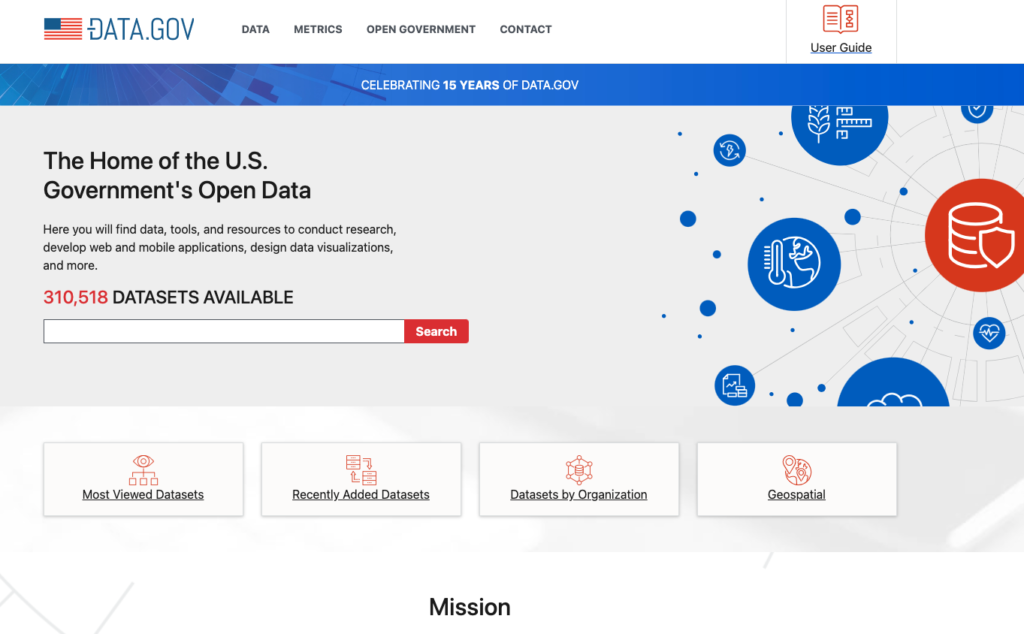Click the Datasets by Organization icon

pyautogui.click(x=579, y=469)
